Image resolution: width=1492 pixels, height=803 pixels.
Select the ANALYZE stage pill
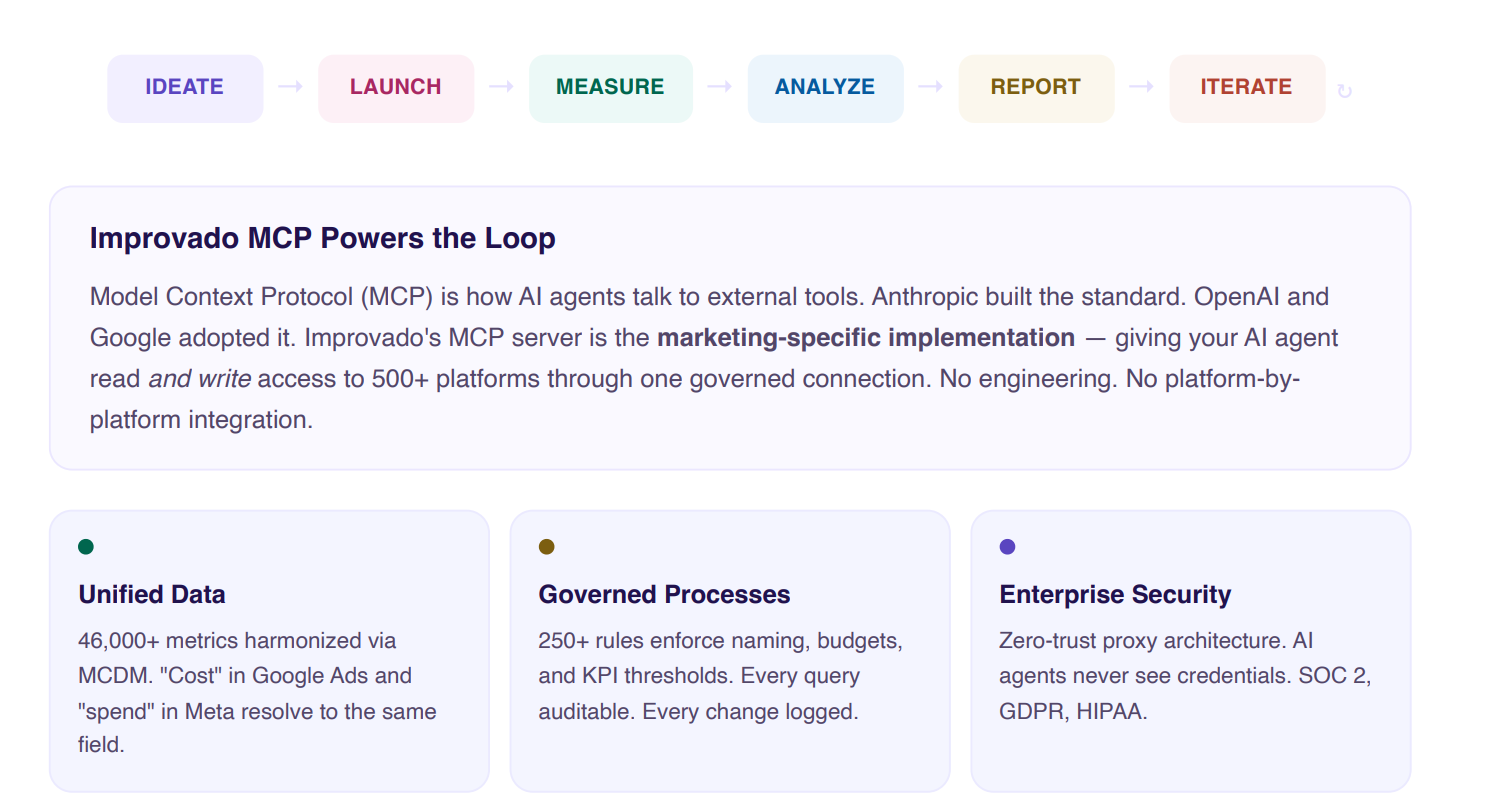(825, 88)
